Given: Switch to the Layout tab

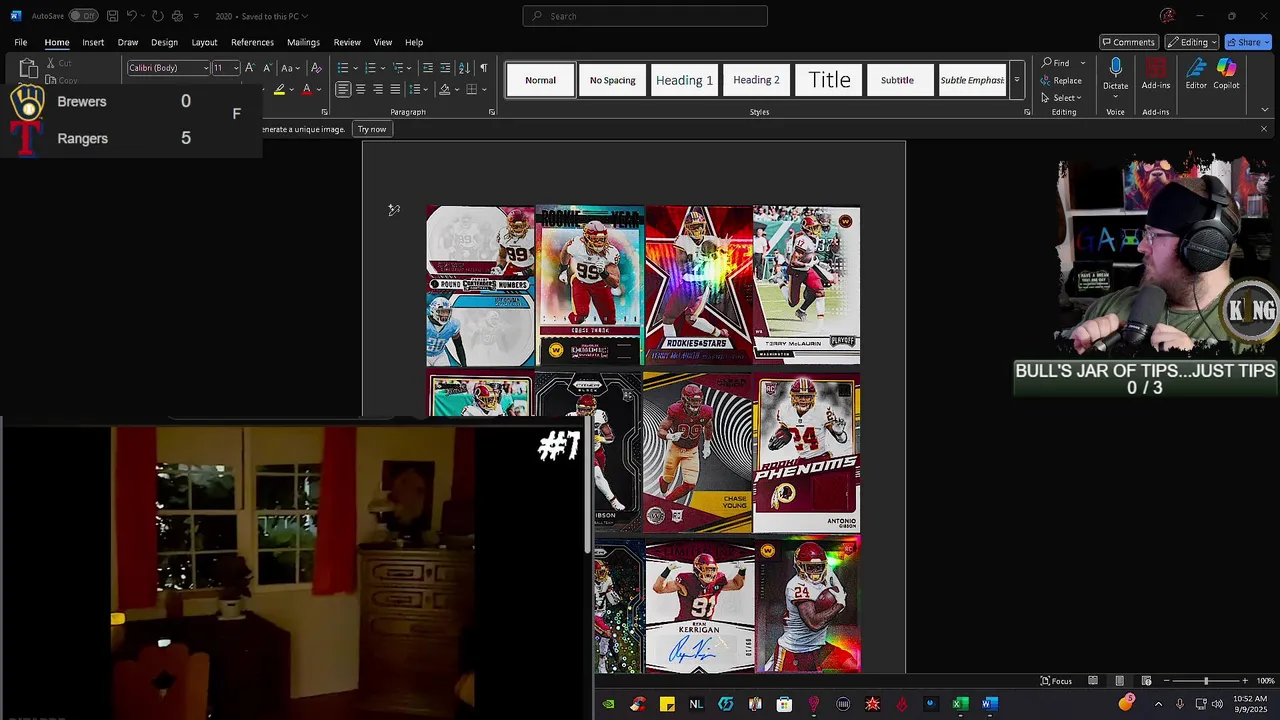Looking at the screenshot, I should [x=204, y=42].
